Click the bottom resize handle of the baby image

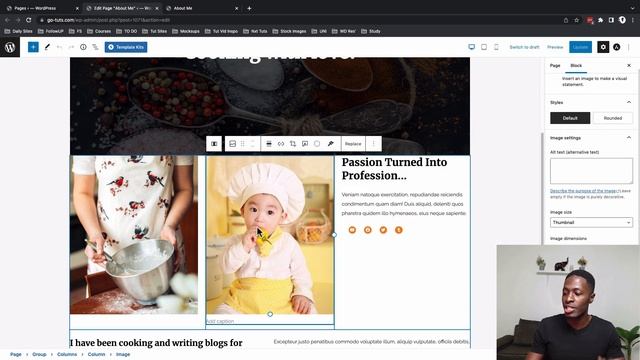coord(270,314)
